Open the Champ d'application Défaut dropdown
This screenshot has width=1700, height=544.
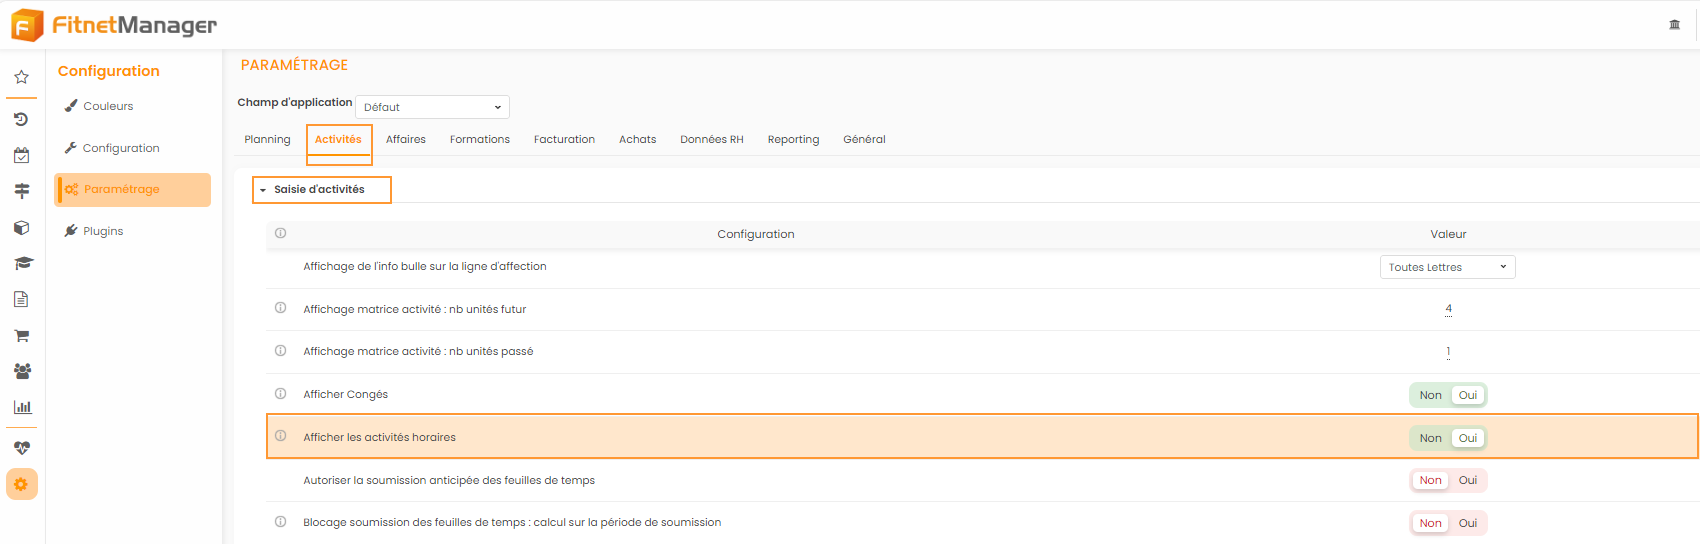pos(432,107)
